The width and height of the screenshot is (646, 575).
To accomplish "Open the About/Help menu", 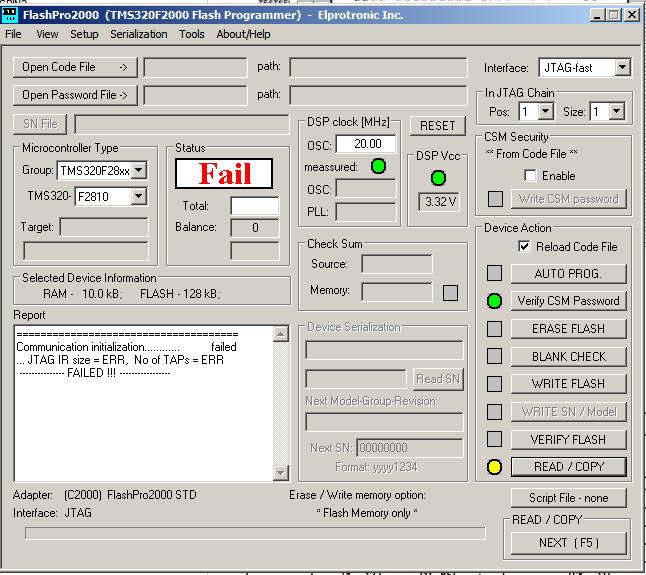I will point(243,34).
